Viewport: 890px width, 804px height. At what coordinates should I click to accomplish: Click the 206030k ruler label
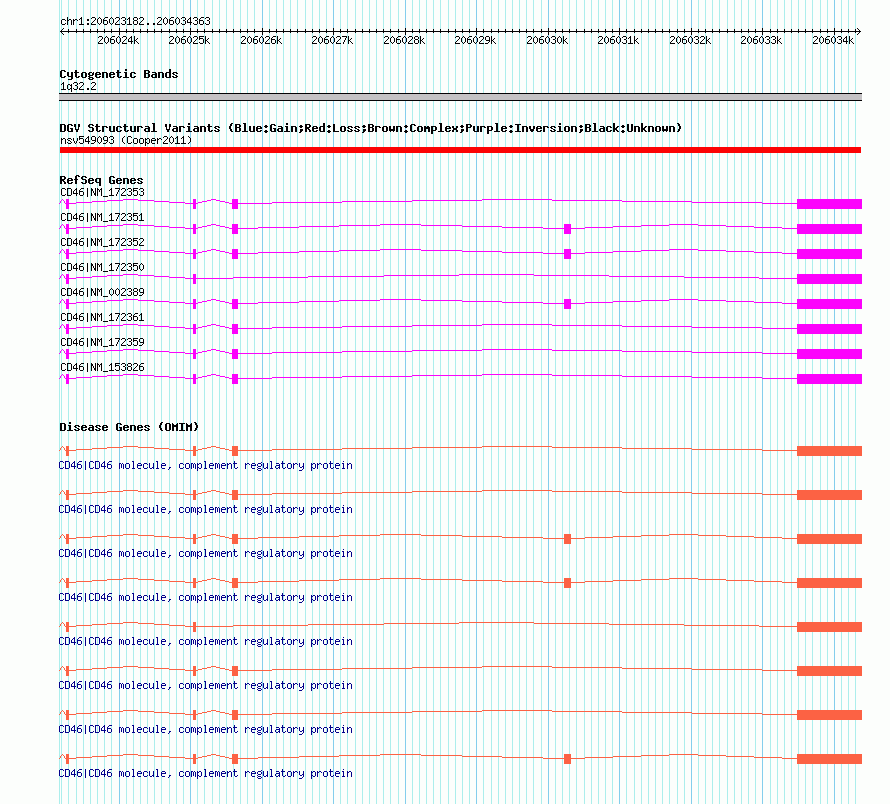[x=547, y=40]
